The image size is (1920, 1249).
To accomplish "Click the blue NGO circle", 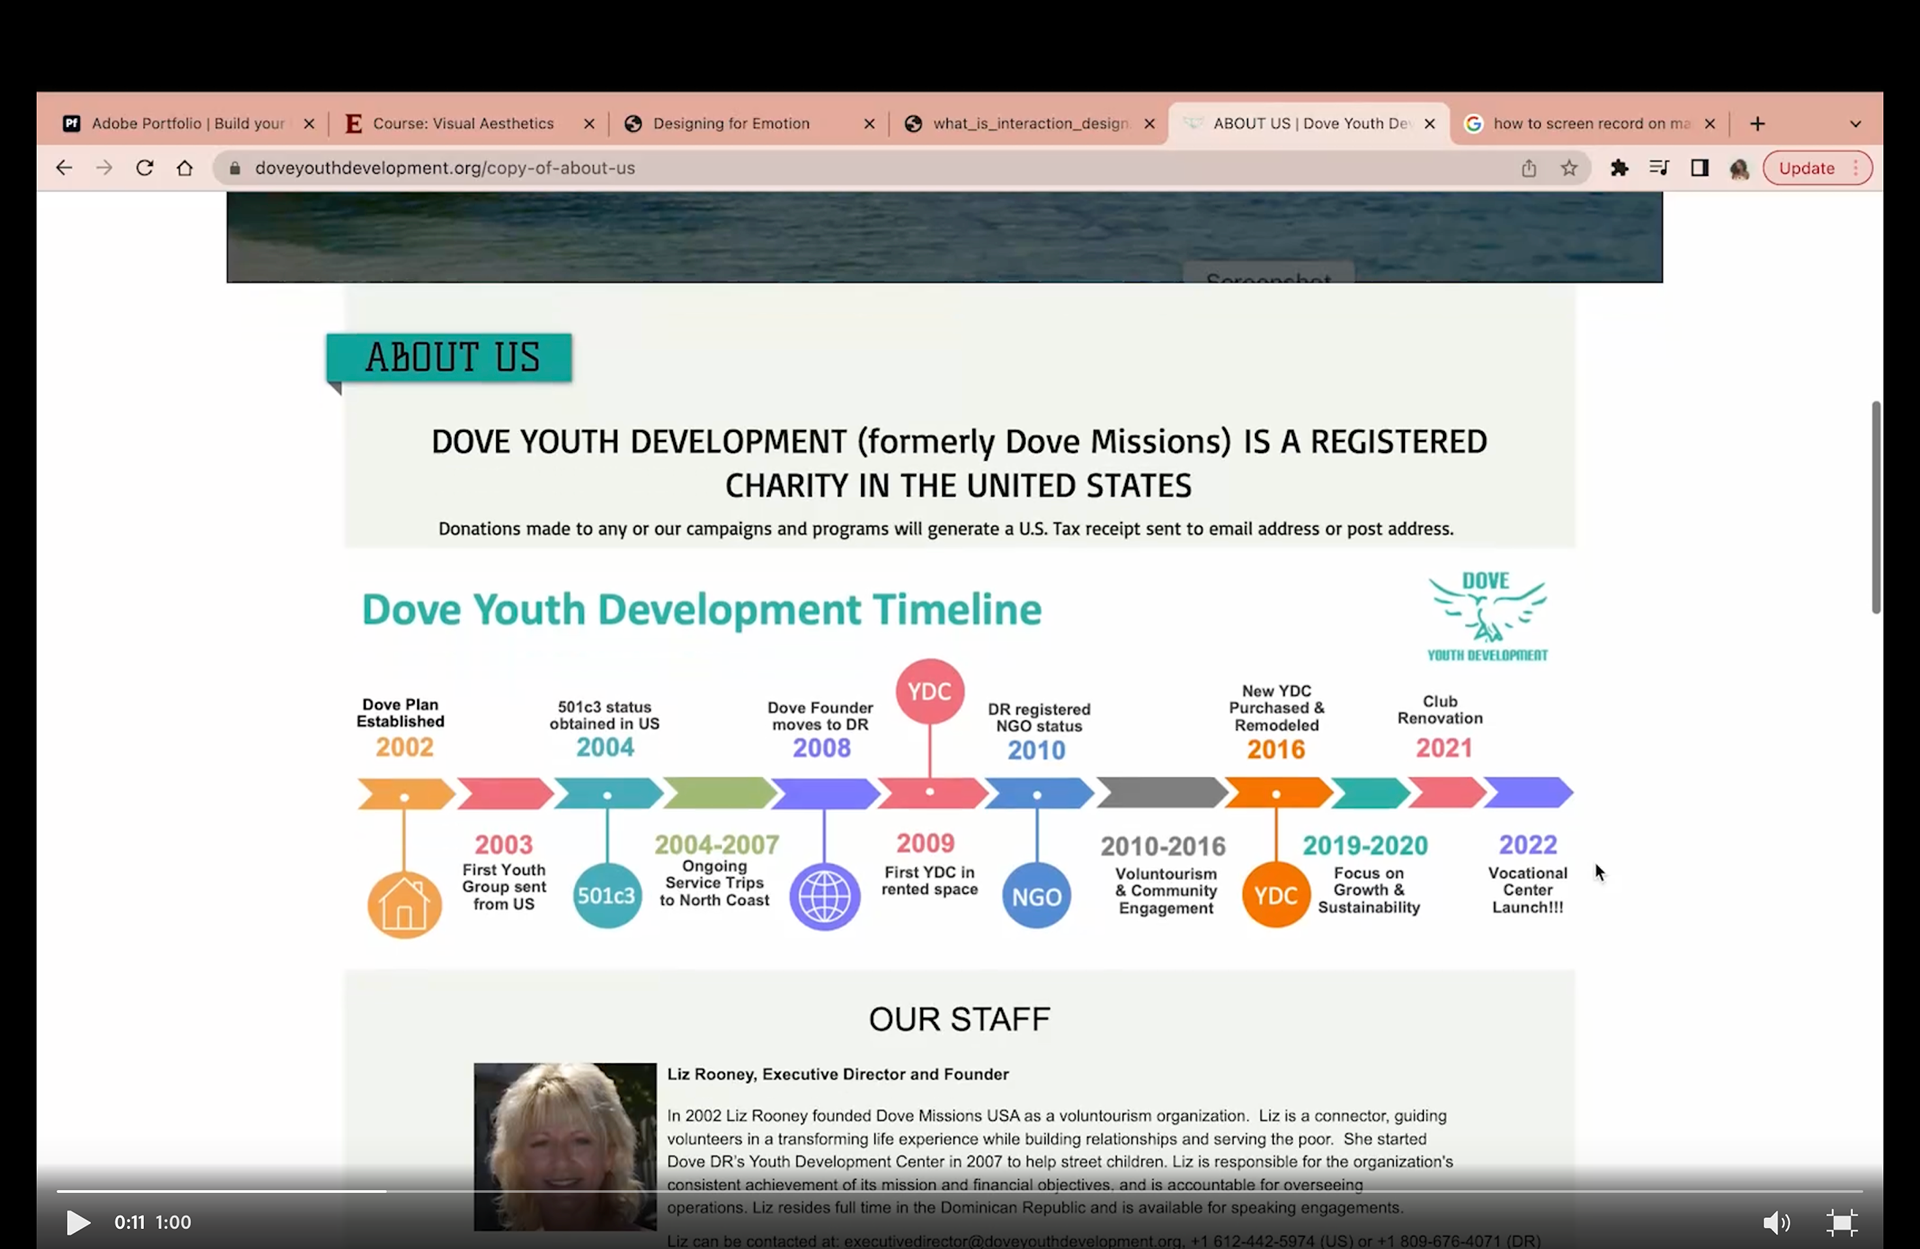I will (x=1037, y=896).
